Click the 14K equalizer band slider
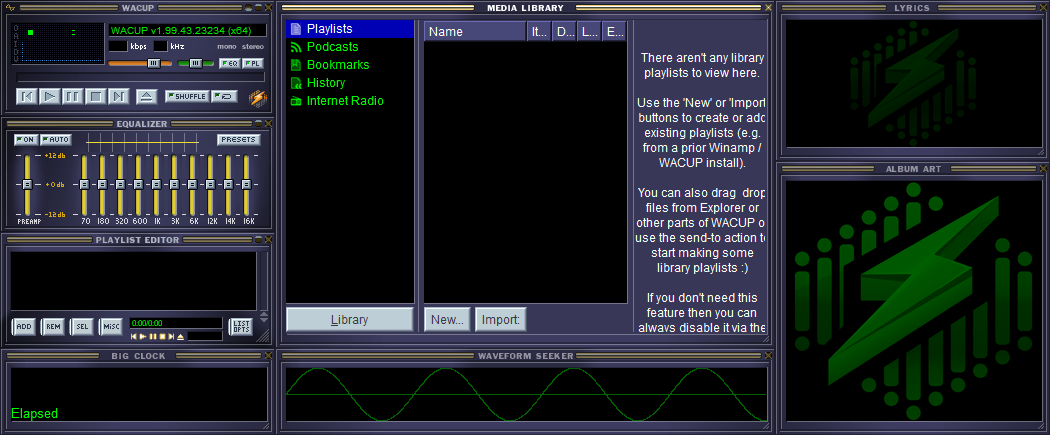The width and height of the screenshot is (1050, 435). pyautogui.click(x=228, y=184)
